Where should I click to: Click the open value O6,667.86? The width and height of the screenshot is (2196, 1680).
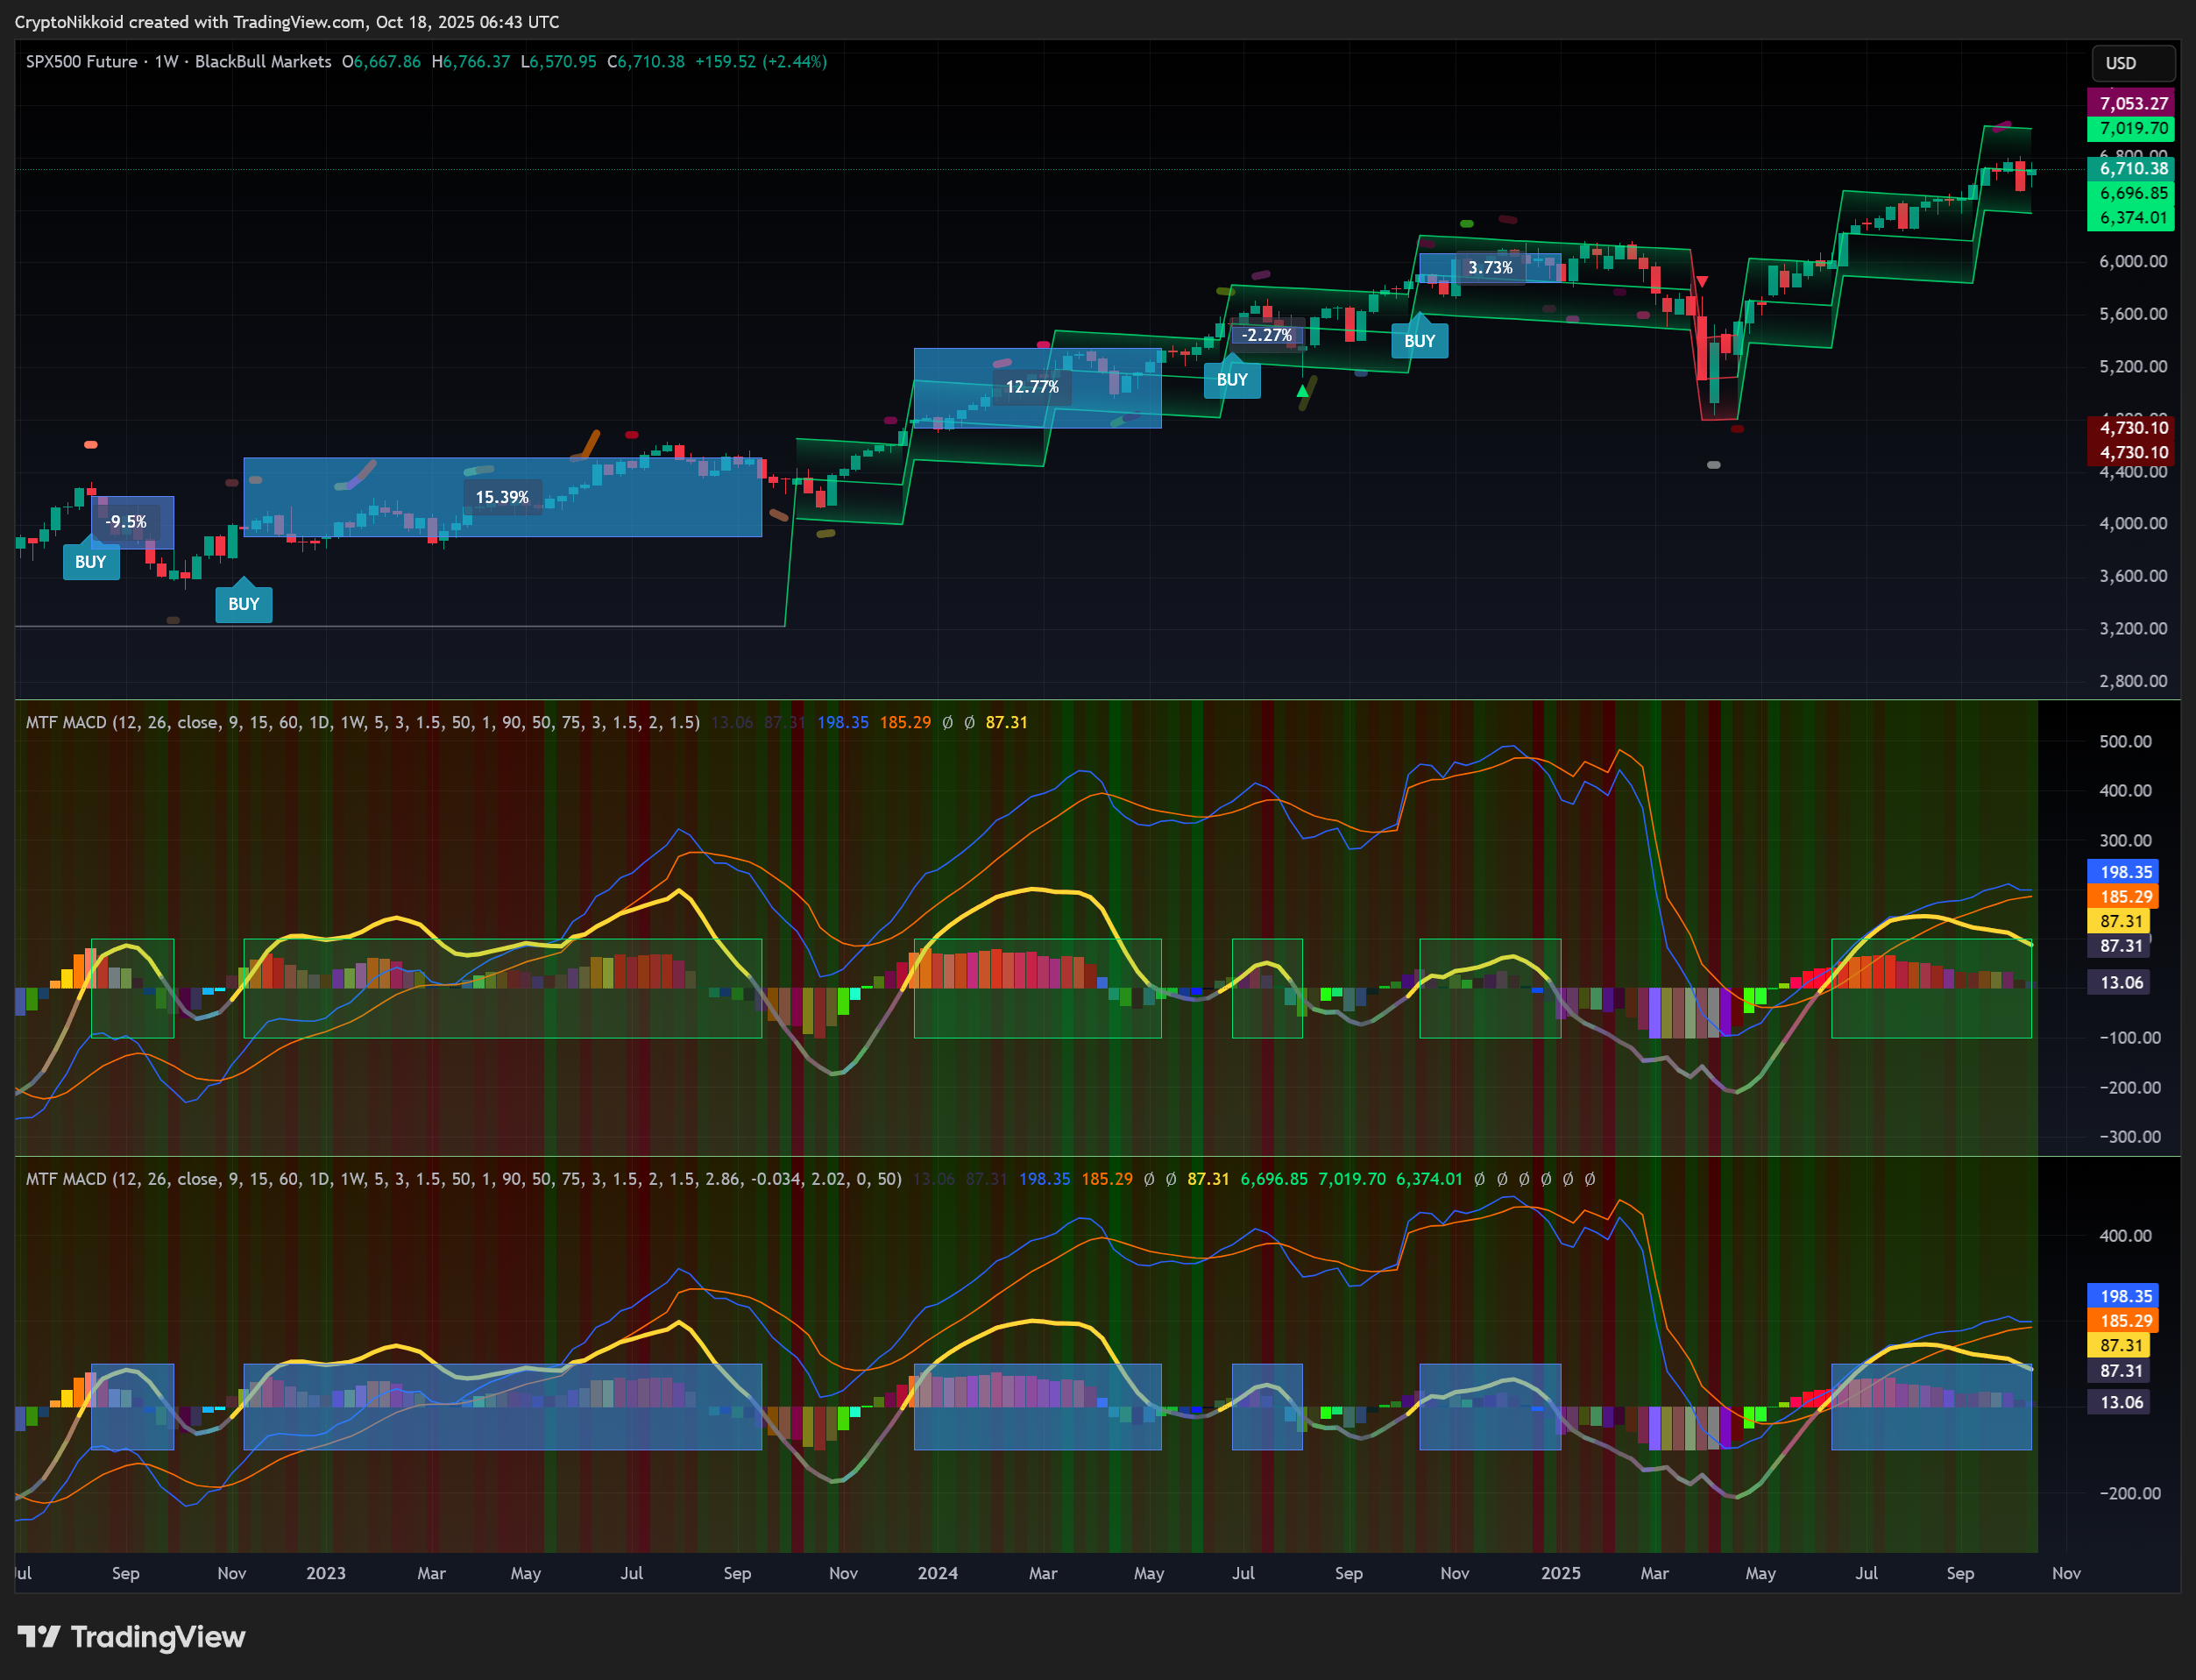point(381,62)
